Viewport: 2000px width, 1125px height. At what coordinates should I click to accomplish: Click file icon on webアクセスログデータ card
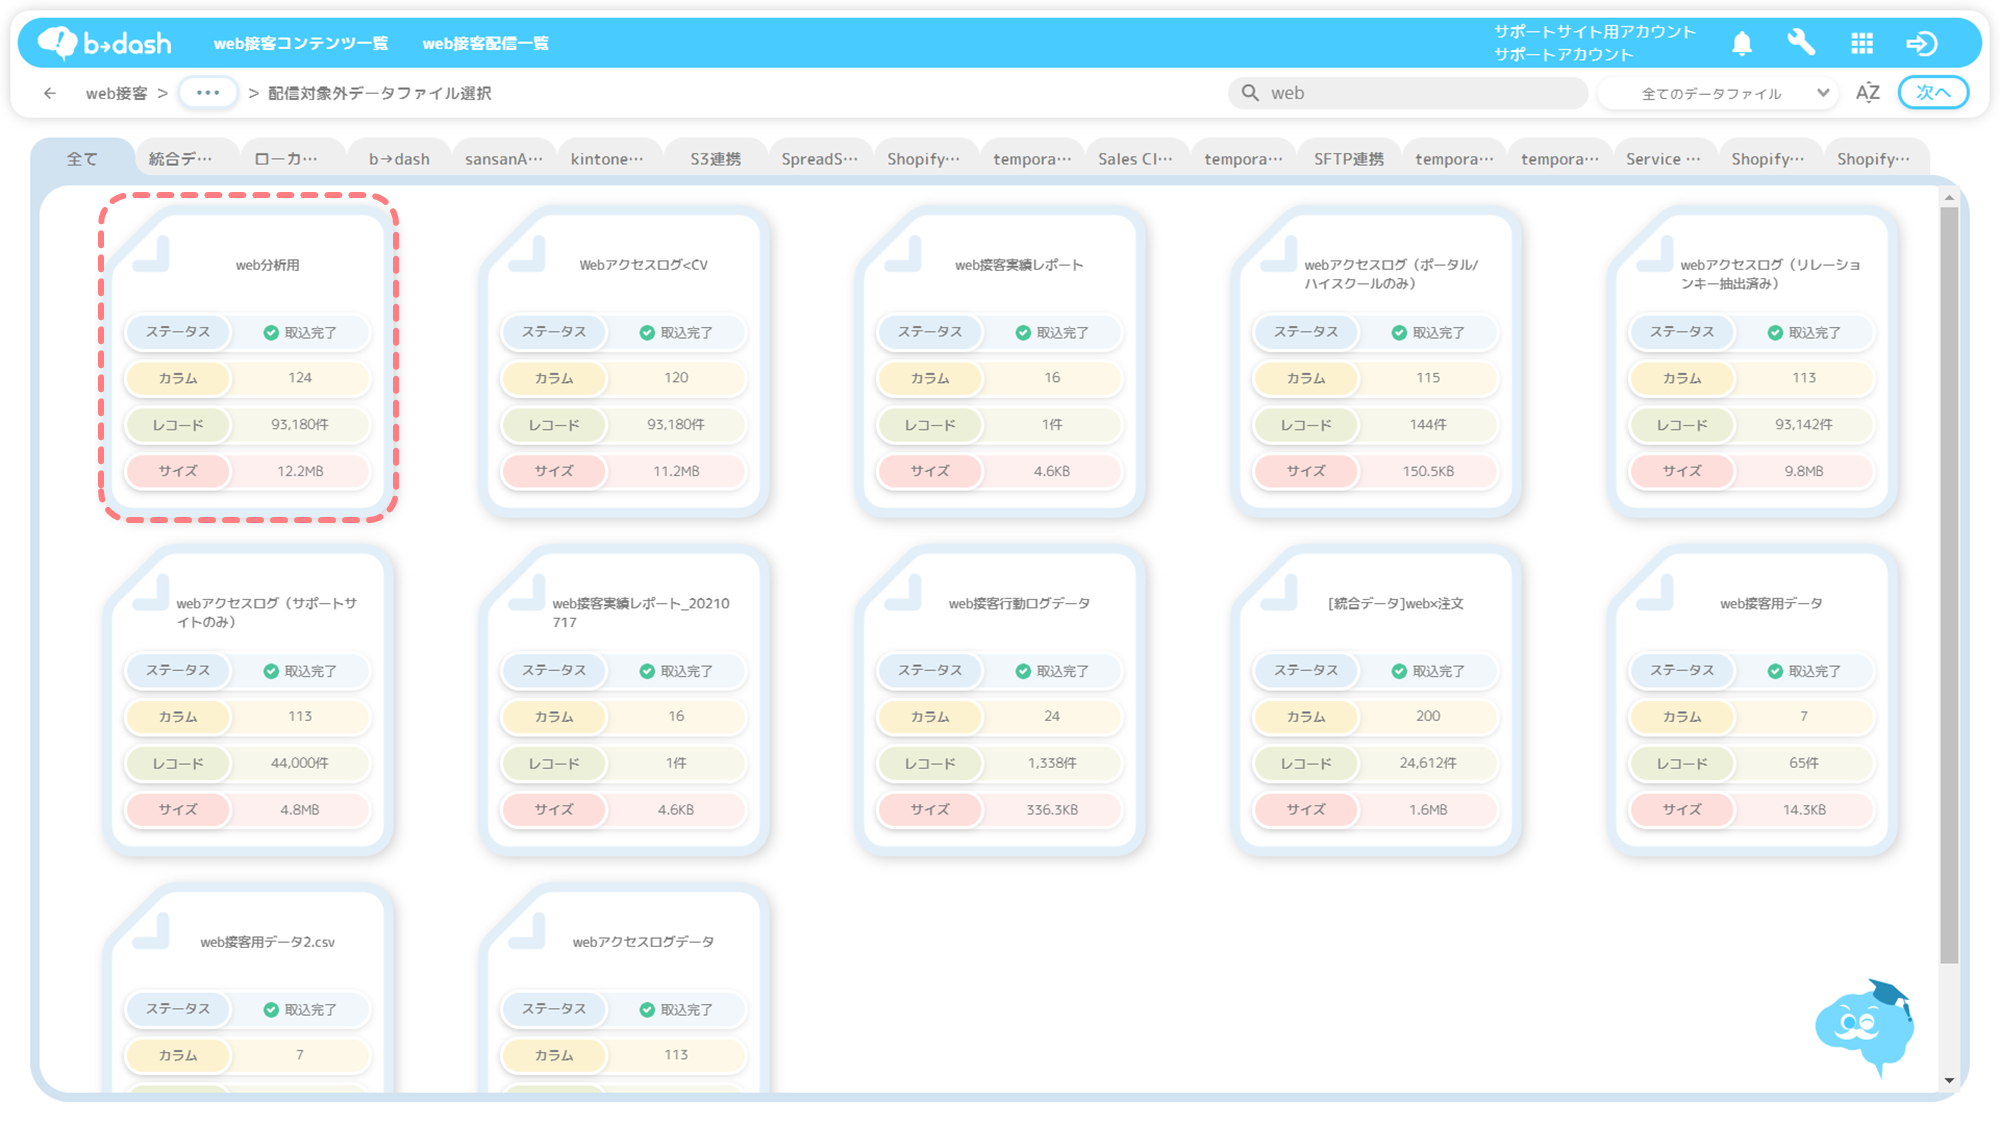(x=527, y=931)
